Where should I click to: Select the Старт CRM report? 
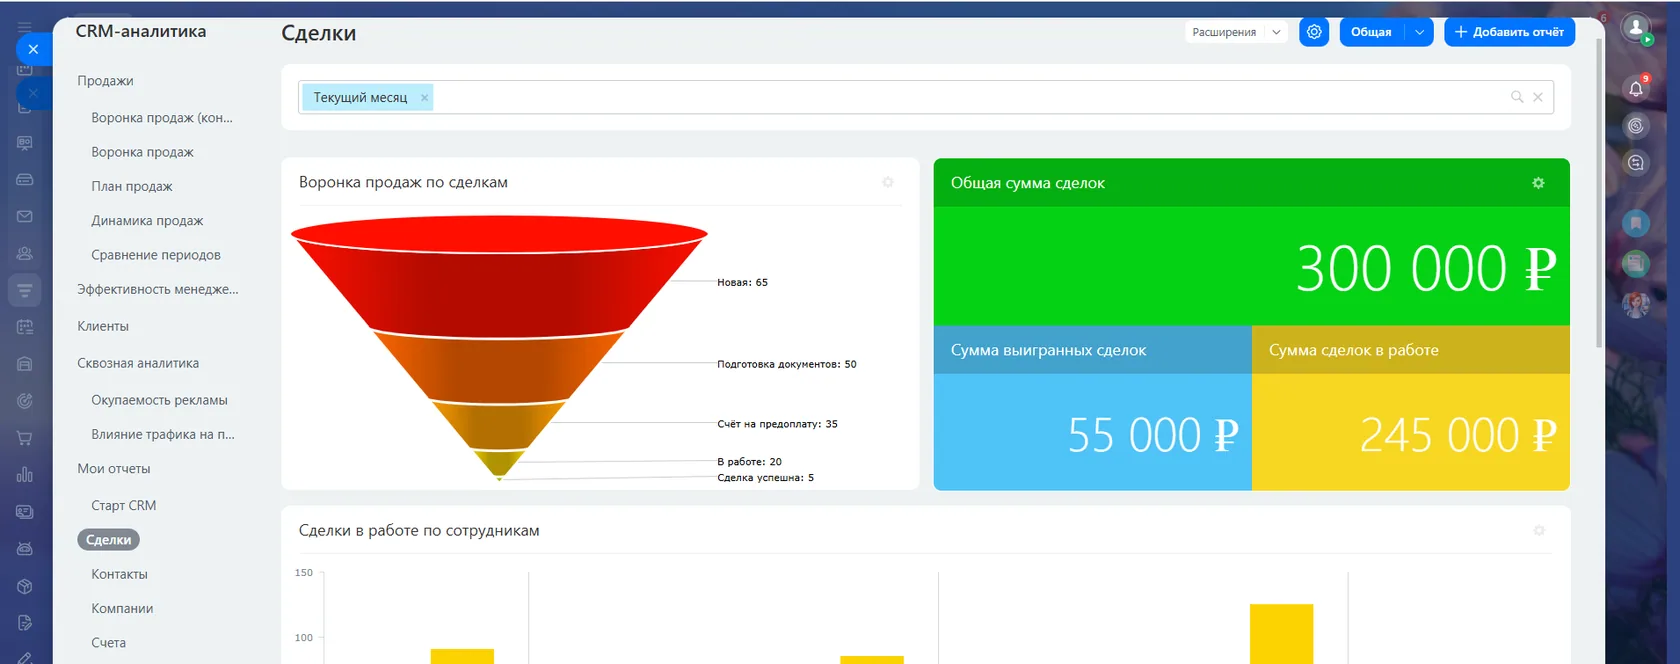point(124,506)
